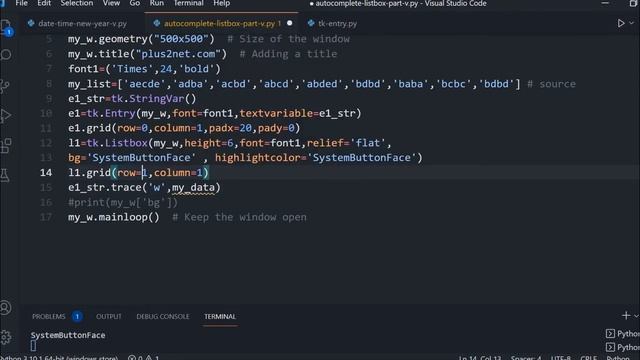Click the underlined 'my_data' on line 15
The height and width of the screenshot is (360, 640).
[x=193, y=187]
